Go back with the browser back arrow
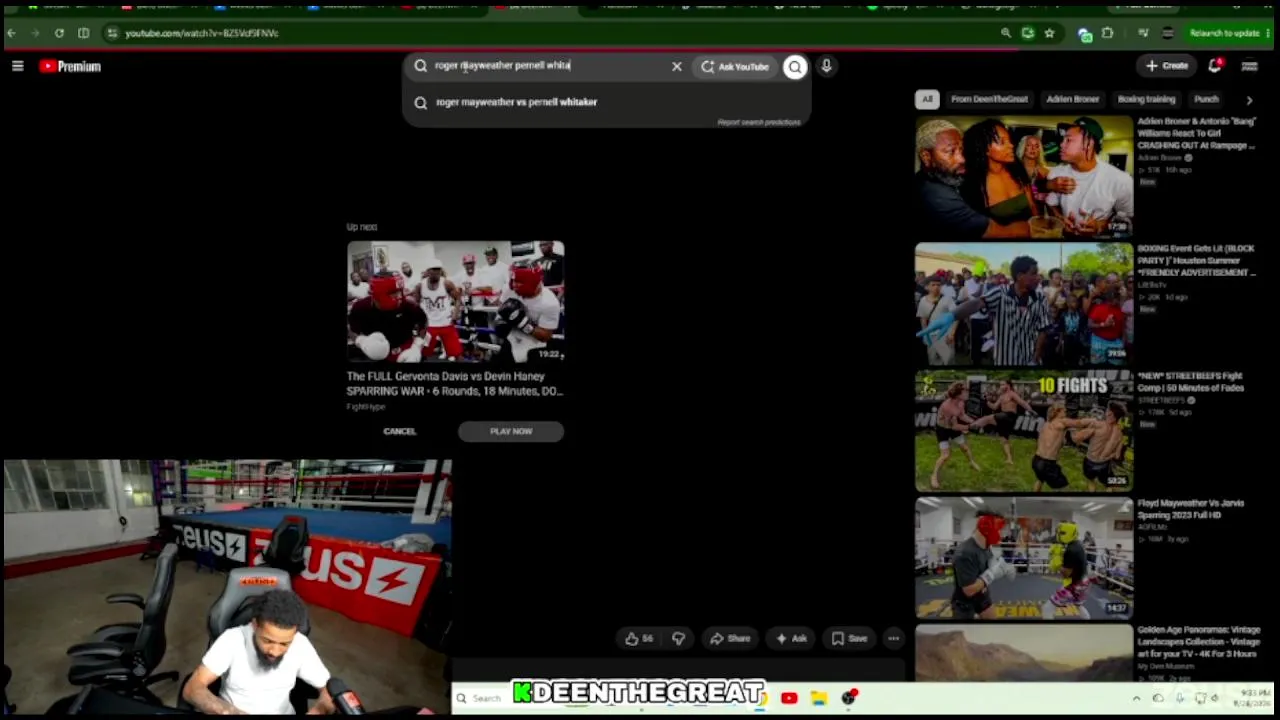 (x=11, y=33)
